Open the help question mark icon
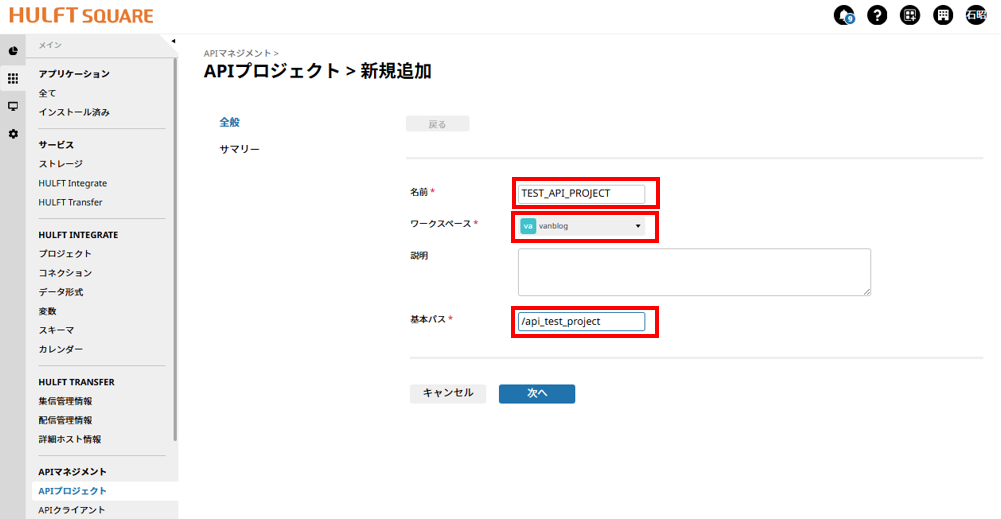The image size is (1001, 519). 877,15
